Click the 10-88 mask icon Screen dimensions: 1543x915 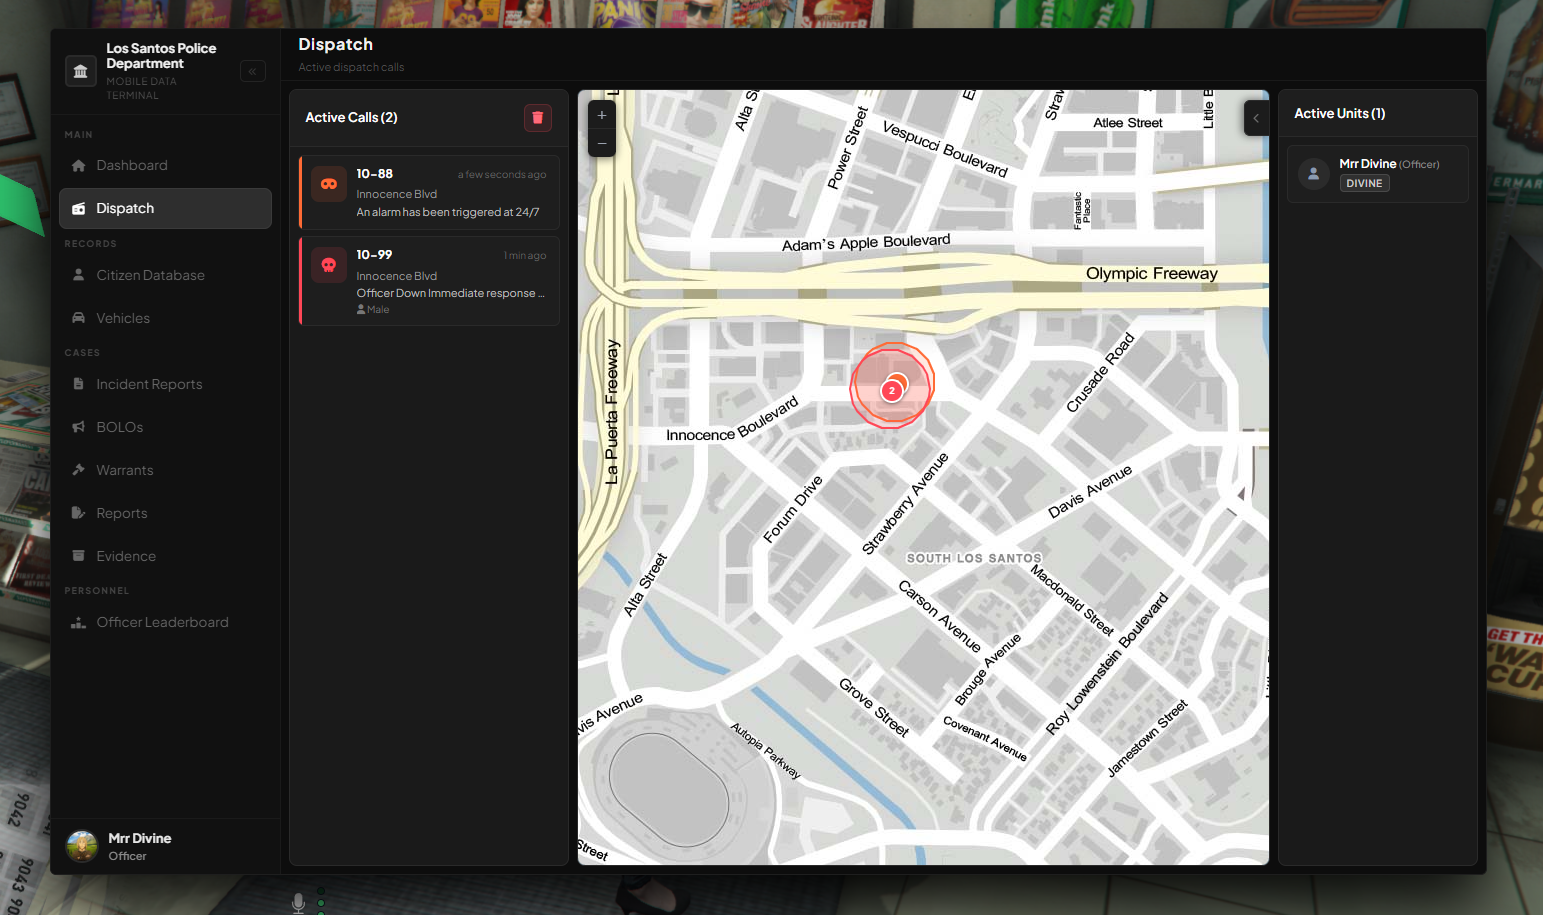point(329,184)
